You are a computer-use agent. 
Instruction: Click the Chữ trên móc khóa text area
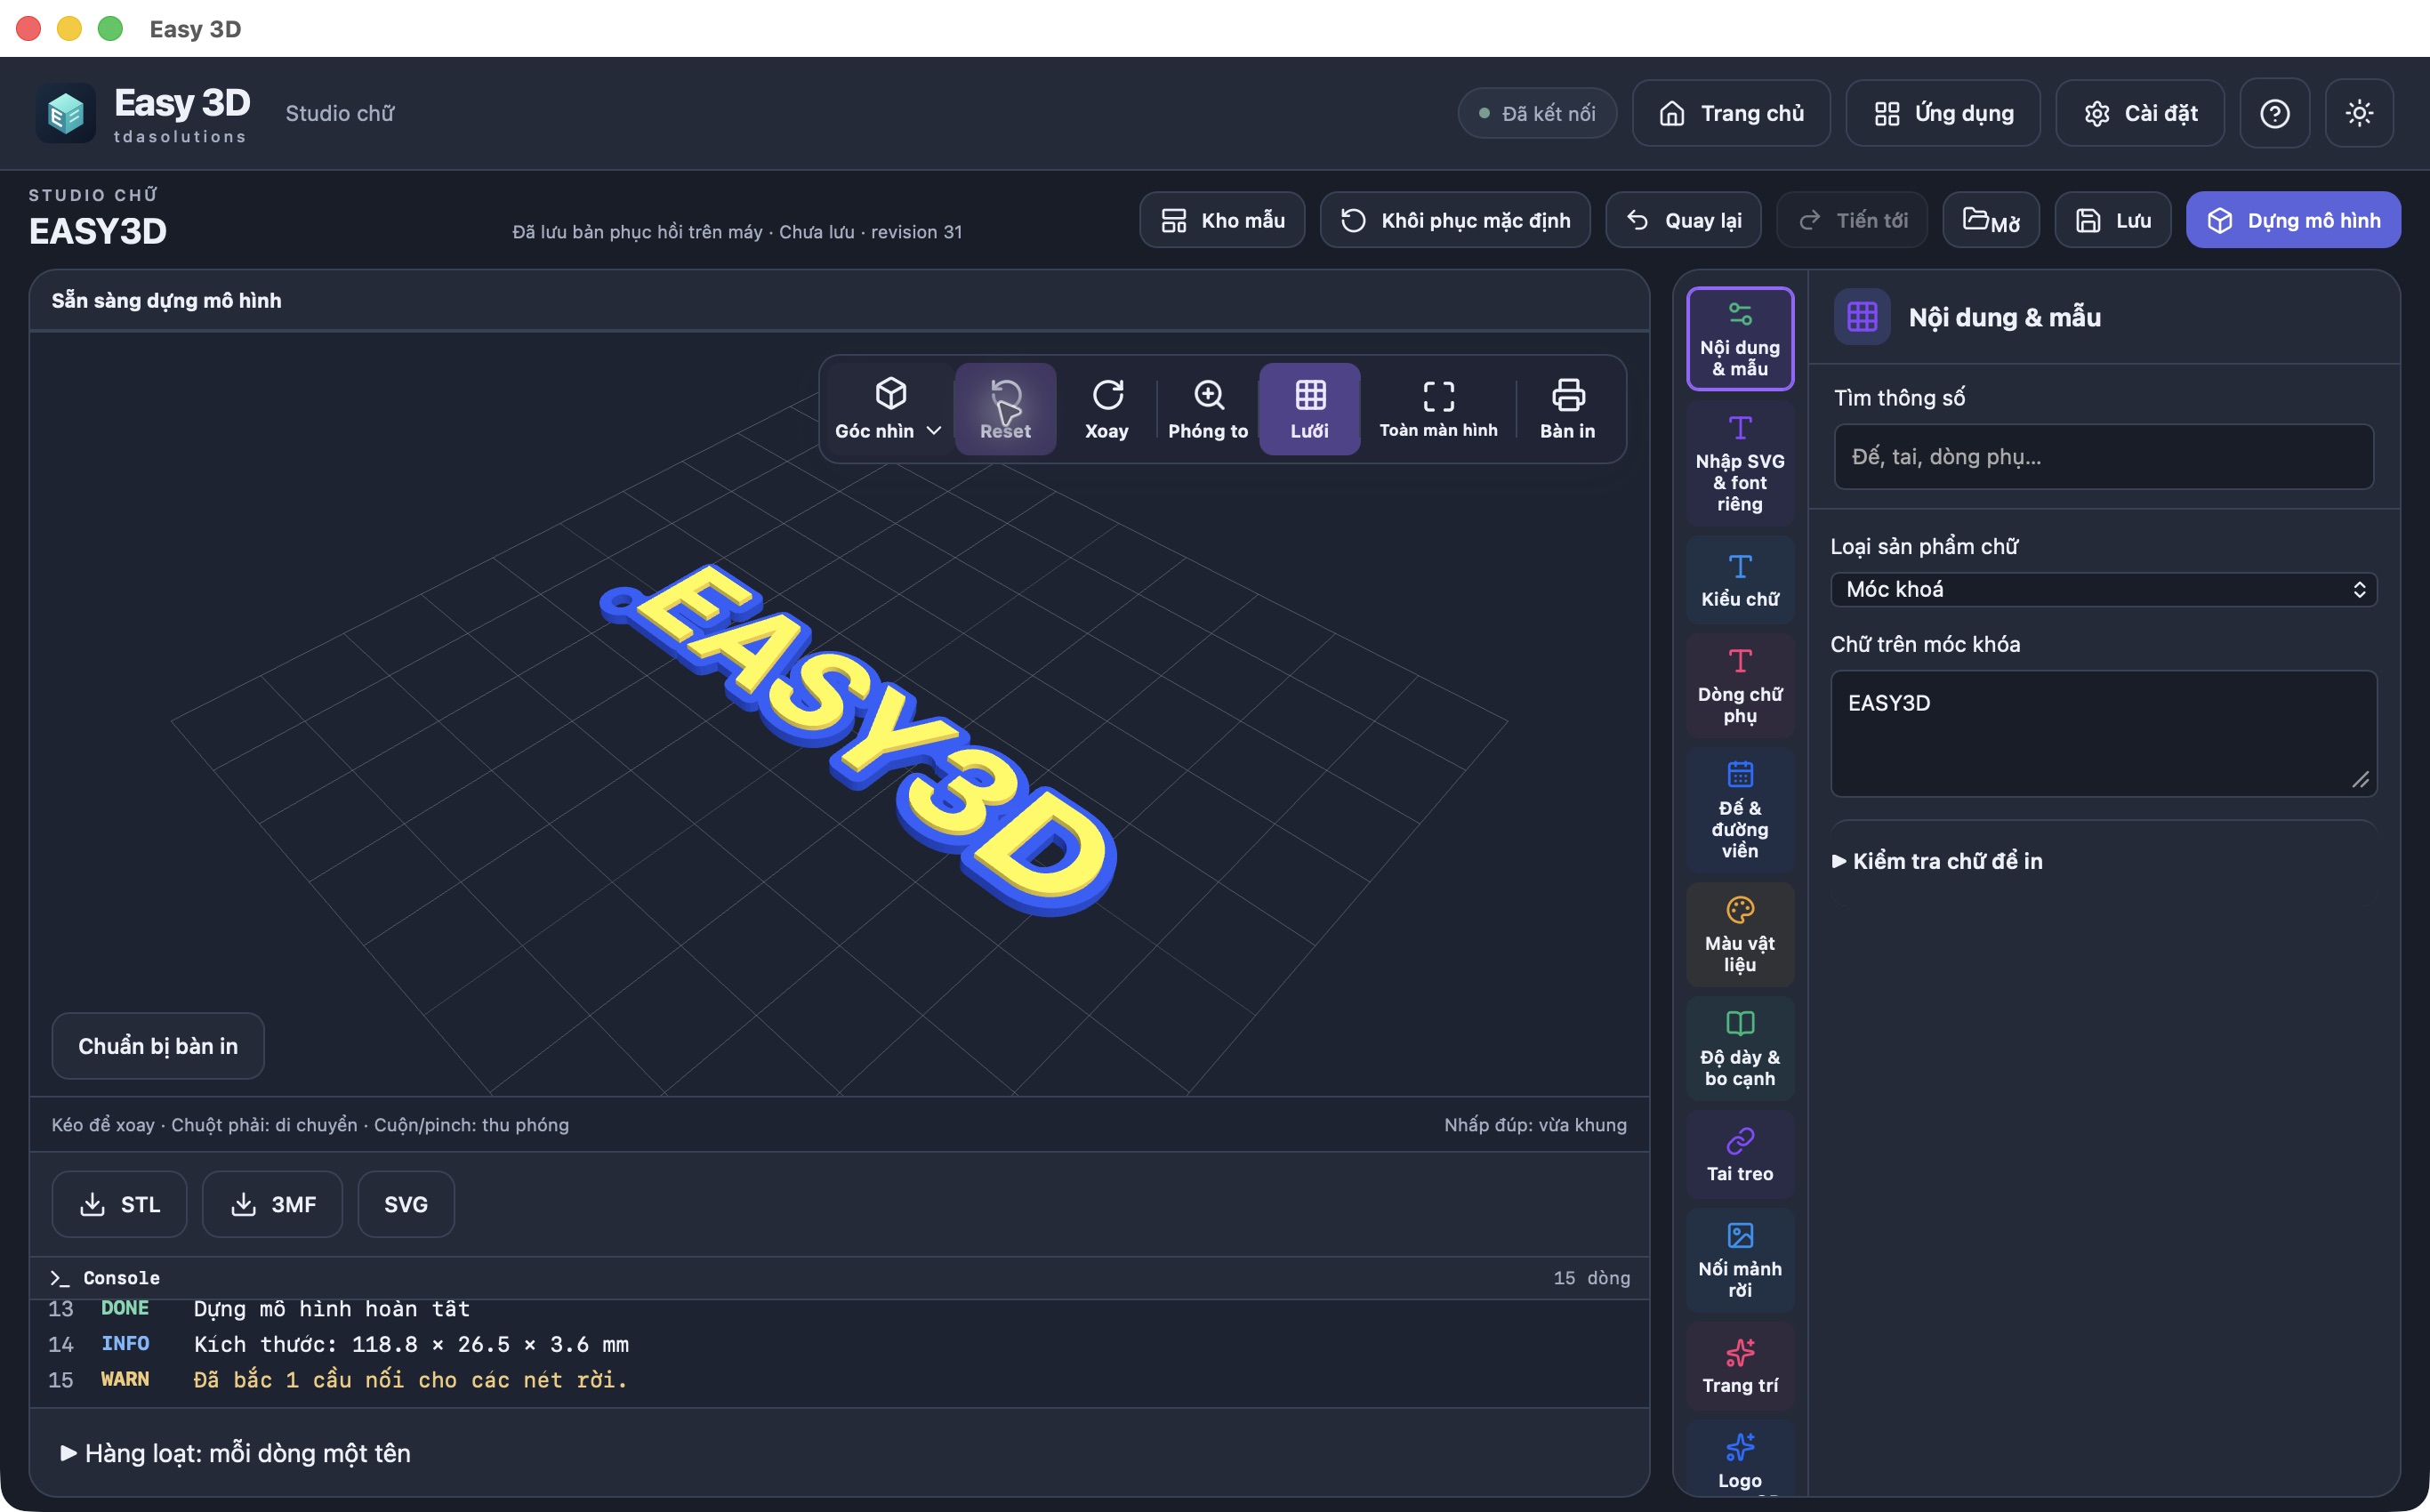2103,733
